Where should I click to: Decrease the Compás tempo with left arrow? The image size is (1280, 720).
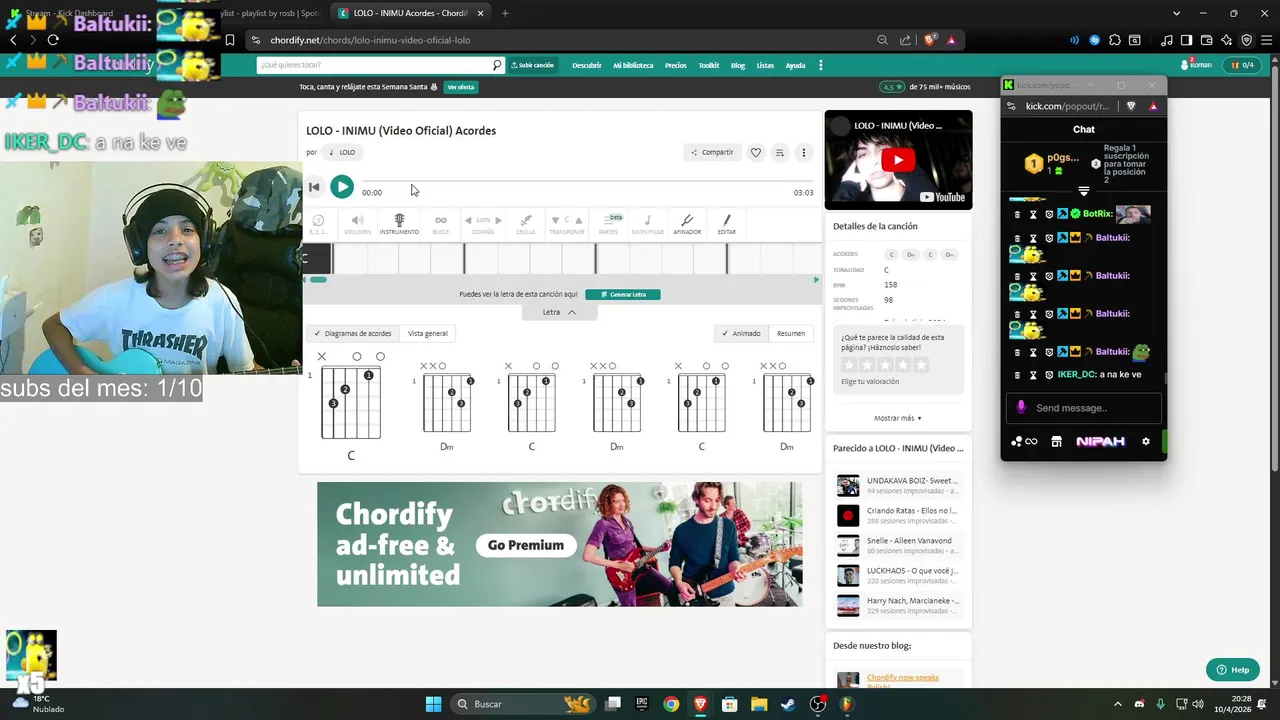click(468, 220)
